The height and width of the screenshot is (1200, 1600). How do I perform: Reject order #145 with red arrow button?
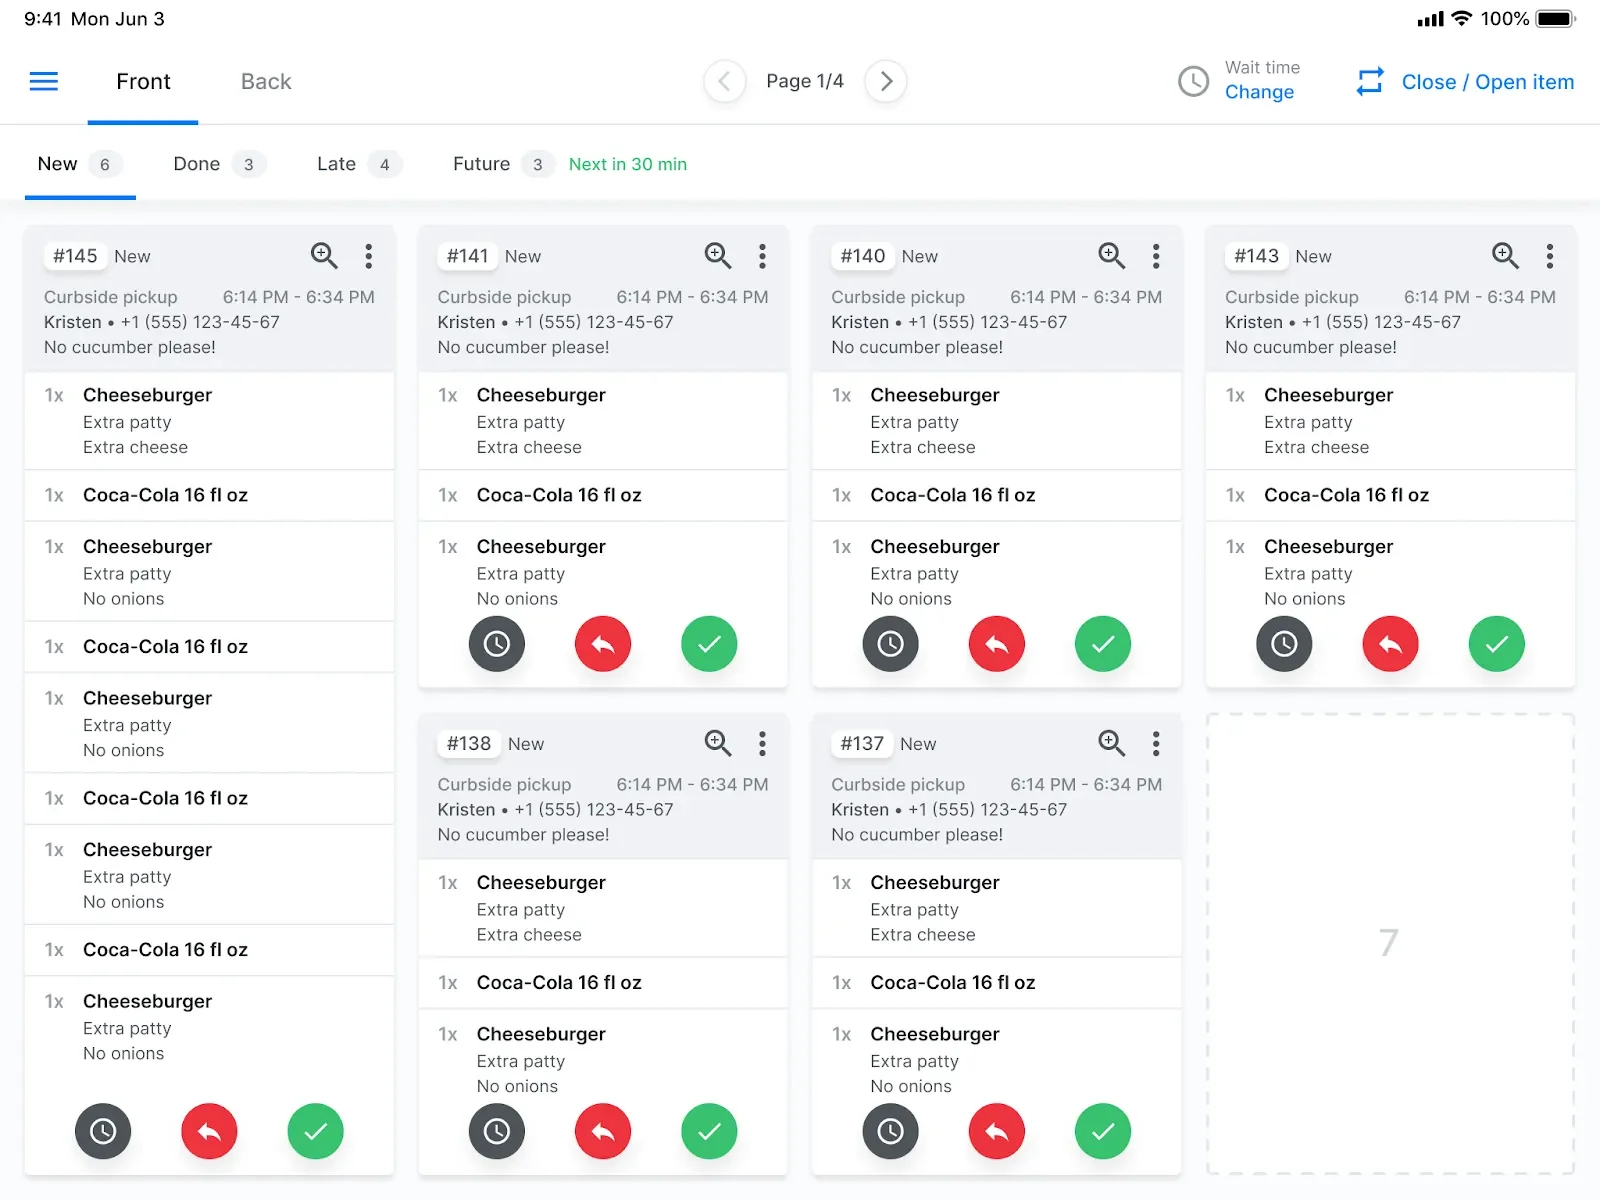pos(209,1131)
